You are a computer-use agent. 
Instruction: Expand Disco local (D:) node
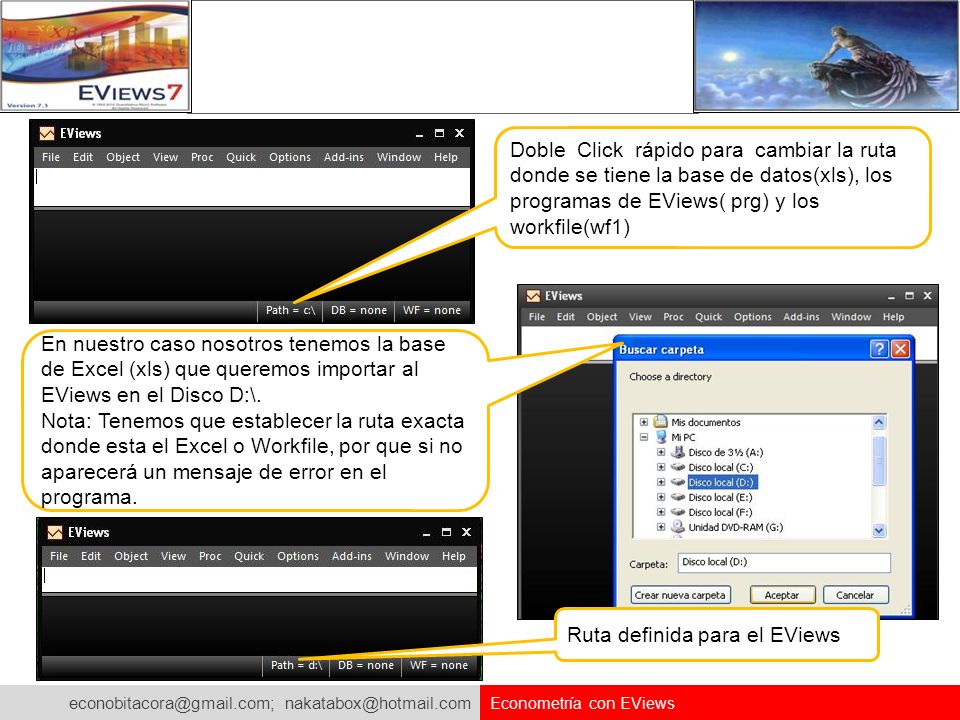click(661, 482)
